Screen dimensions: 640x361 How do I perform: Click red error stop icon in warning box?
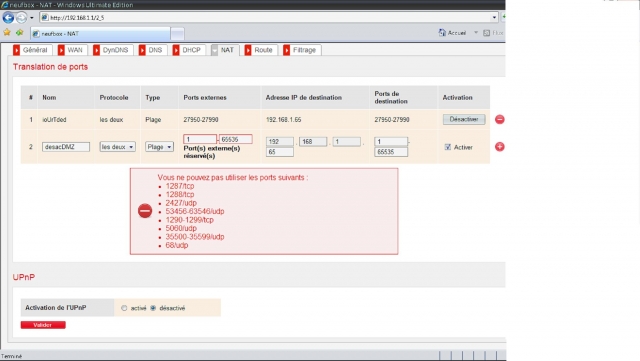pos(145,211)
